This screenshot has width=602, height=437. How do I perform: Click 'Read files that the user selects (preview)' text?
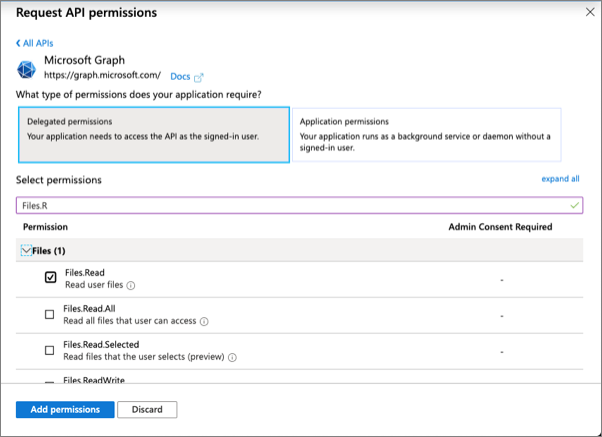(144, 357)
